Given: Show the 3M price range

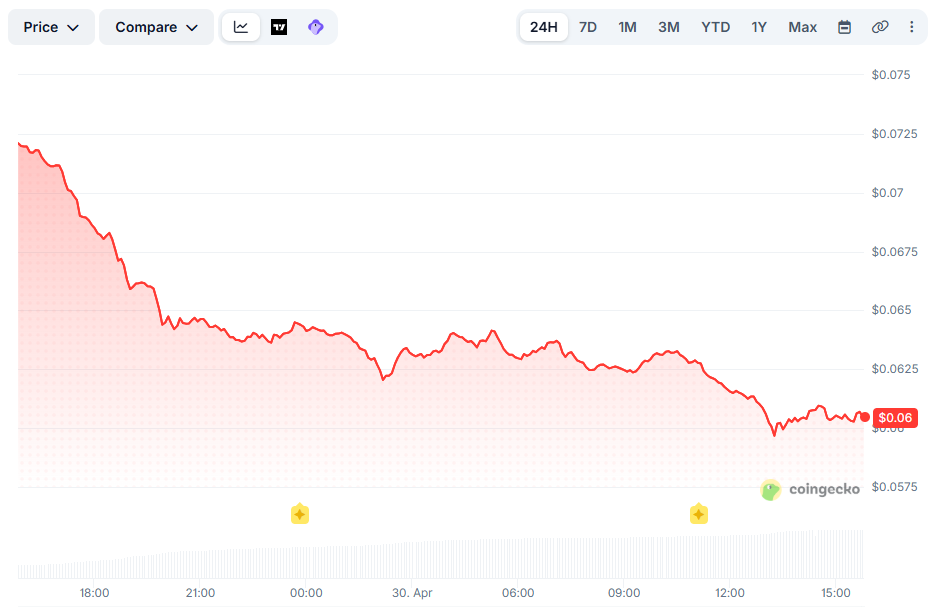Looking at the screenshot, I should [669, 27].
